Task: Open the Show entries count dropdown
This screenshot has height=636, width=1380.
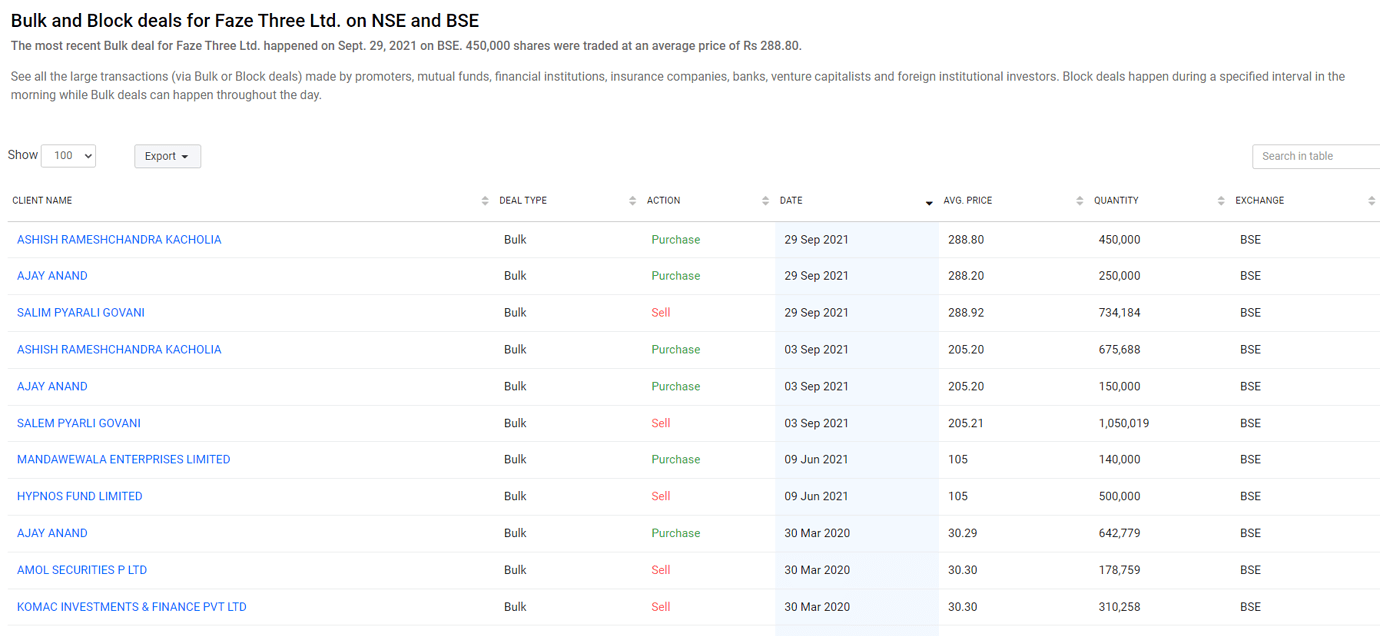Action: pyautogui.click(x=68, y=156)
